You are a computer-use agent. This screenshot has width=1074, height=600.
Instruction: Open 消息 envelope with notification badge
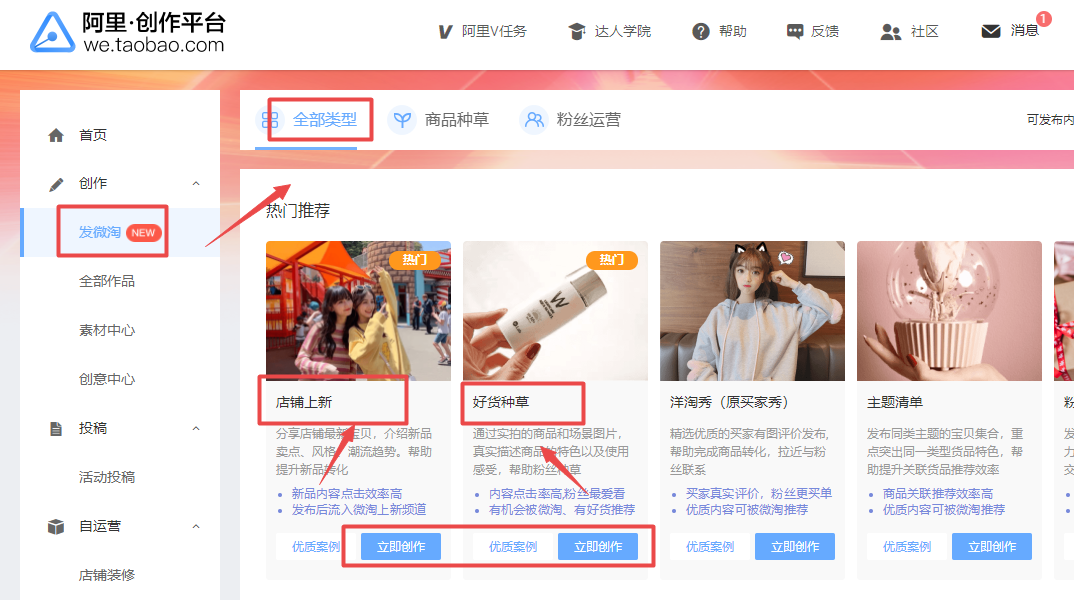992,31
